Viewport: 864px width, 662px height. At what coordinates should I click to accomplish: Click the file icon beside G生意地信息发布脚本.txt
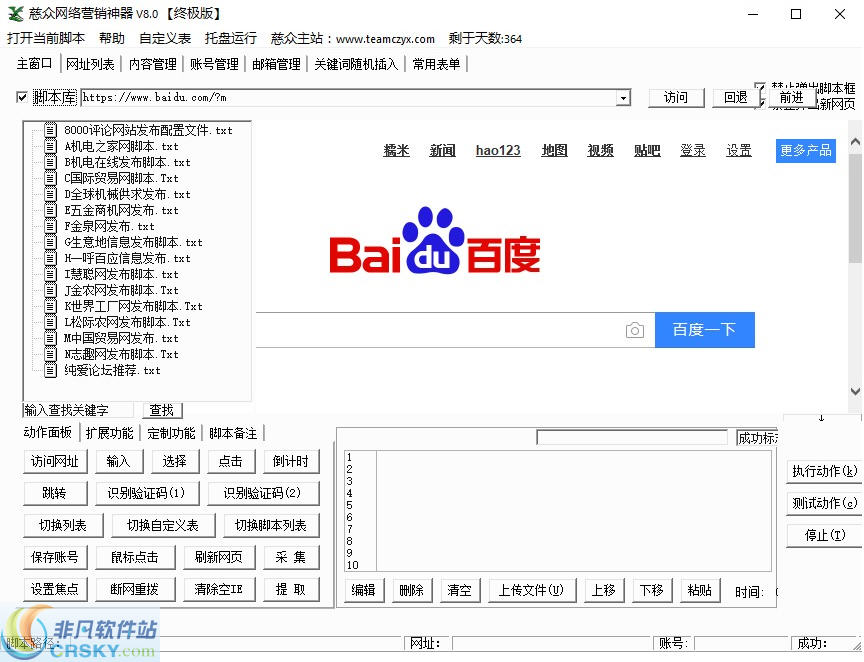click(x=50, y=242)
